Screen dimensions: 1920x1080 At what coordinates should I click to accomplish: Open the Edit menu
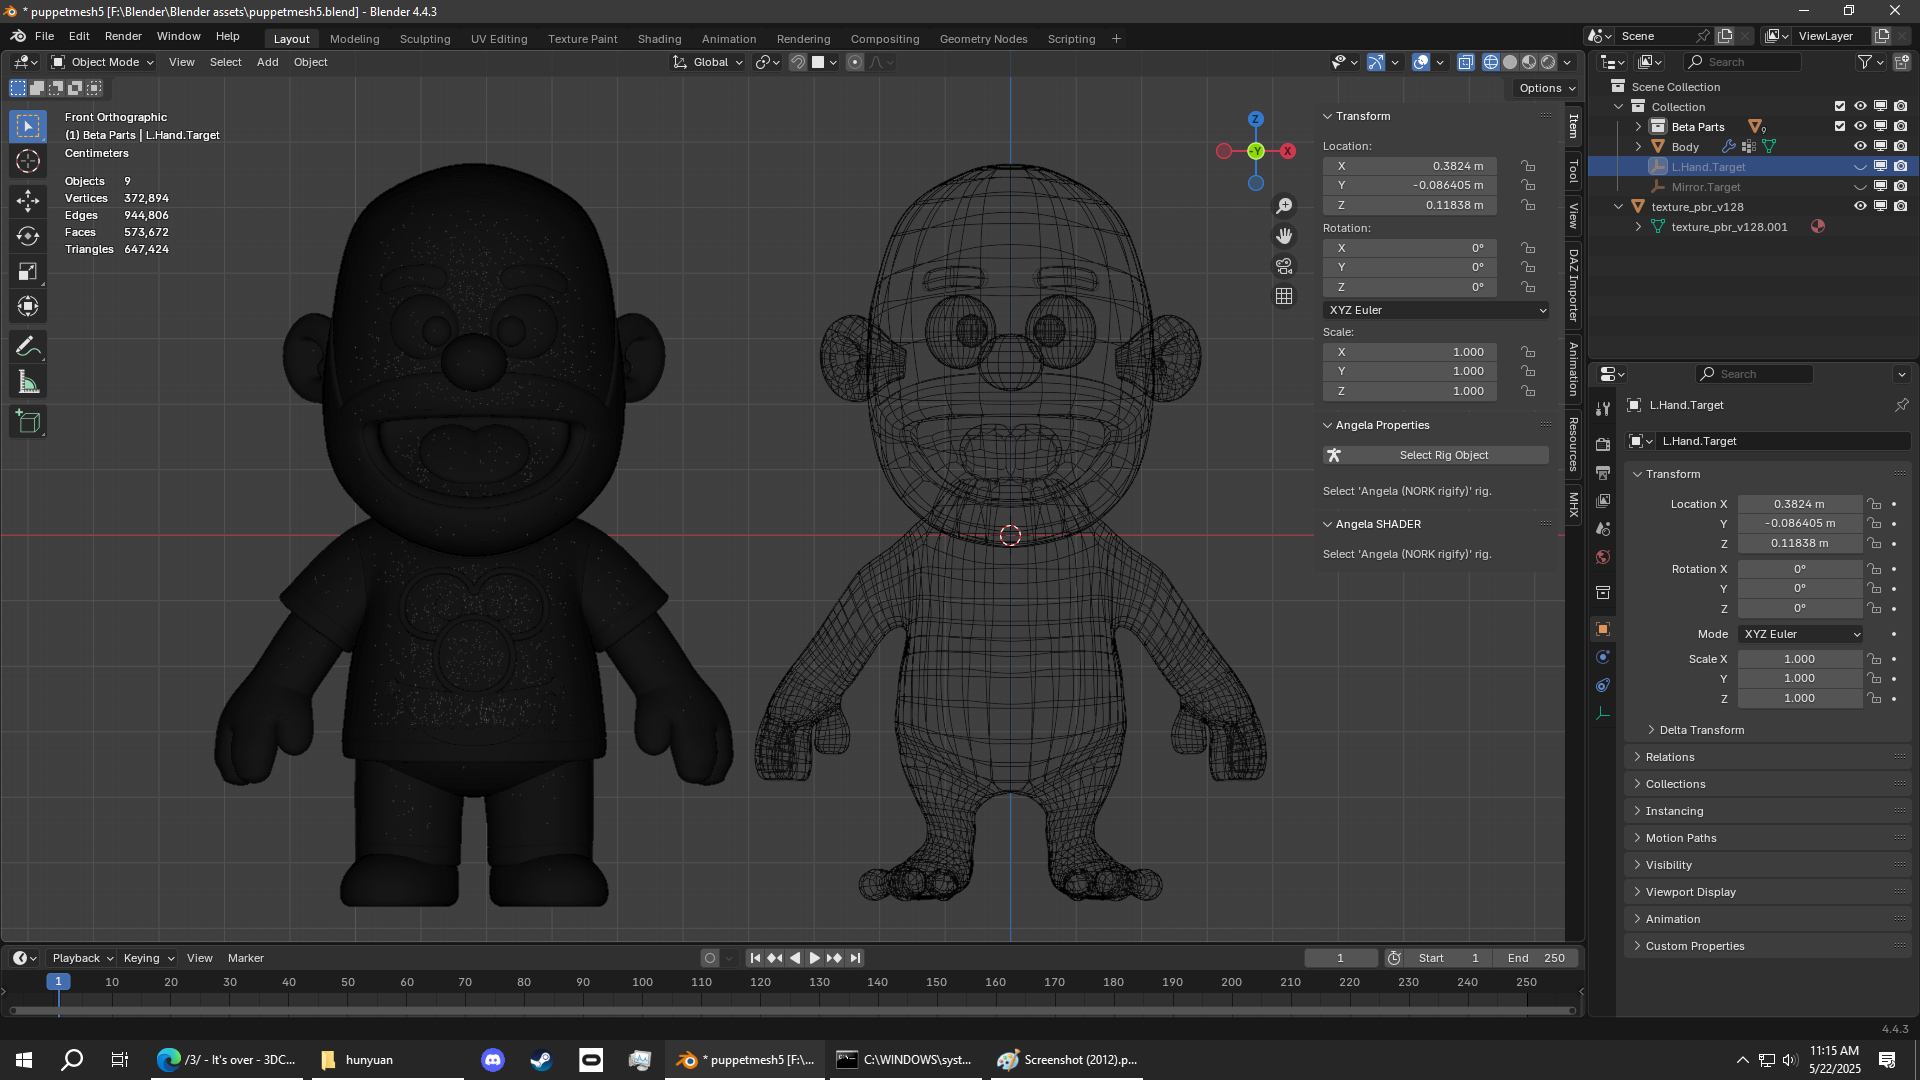pyautogui.click(x=79, y=36)
